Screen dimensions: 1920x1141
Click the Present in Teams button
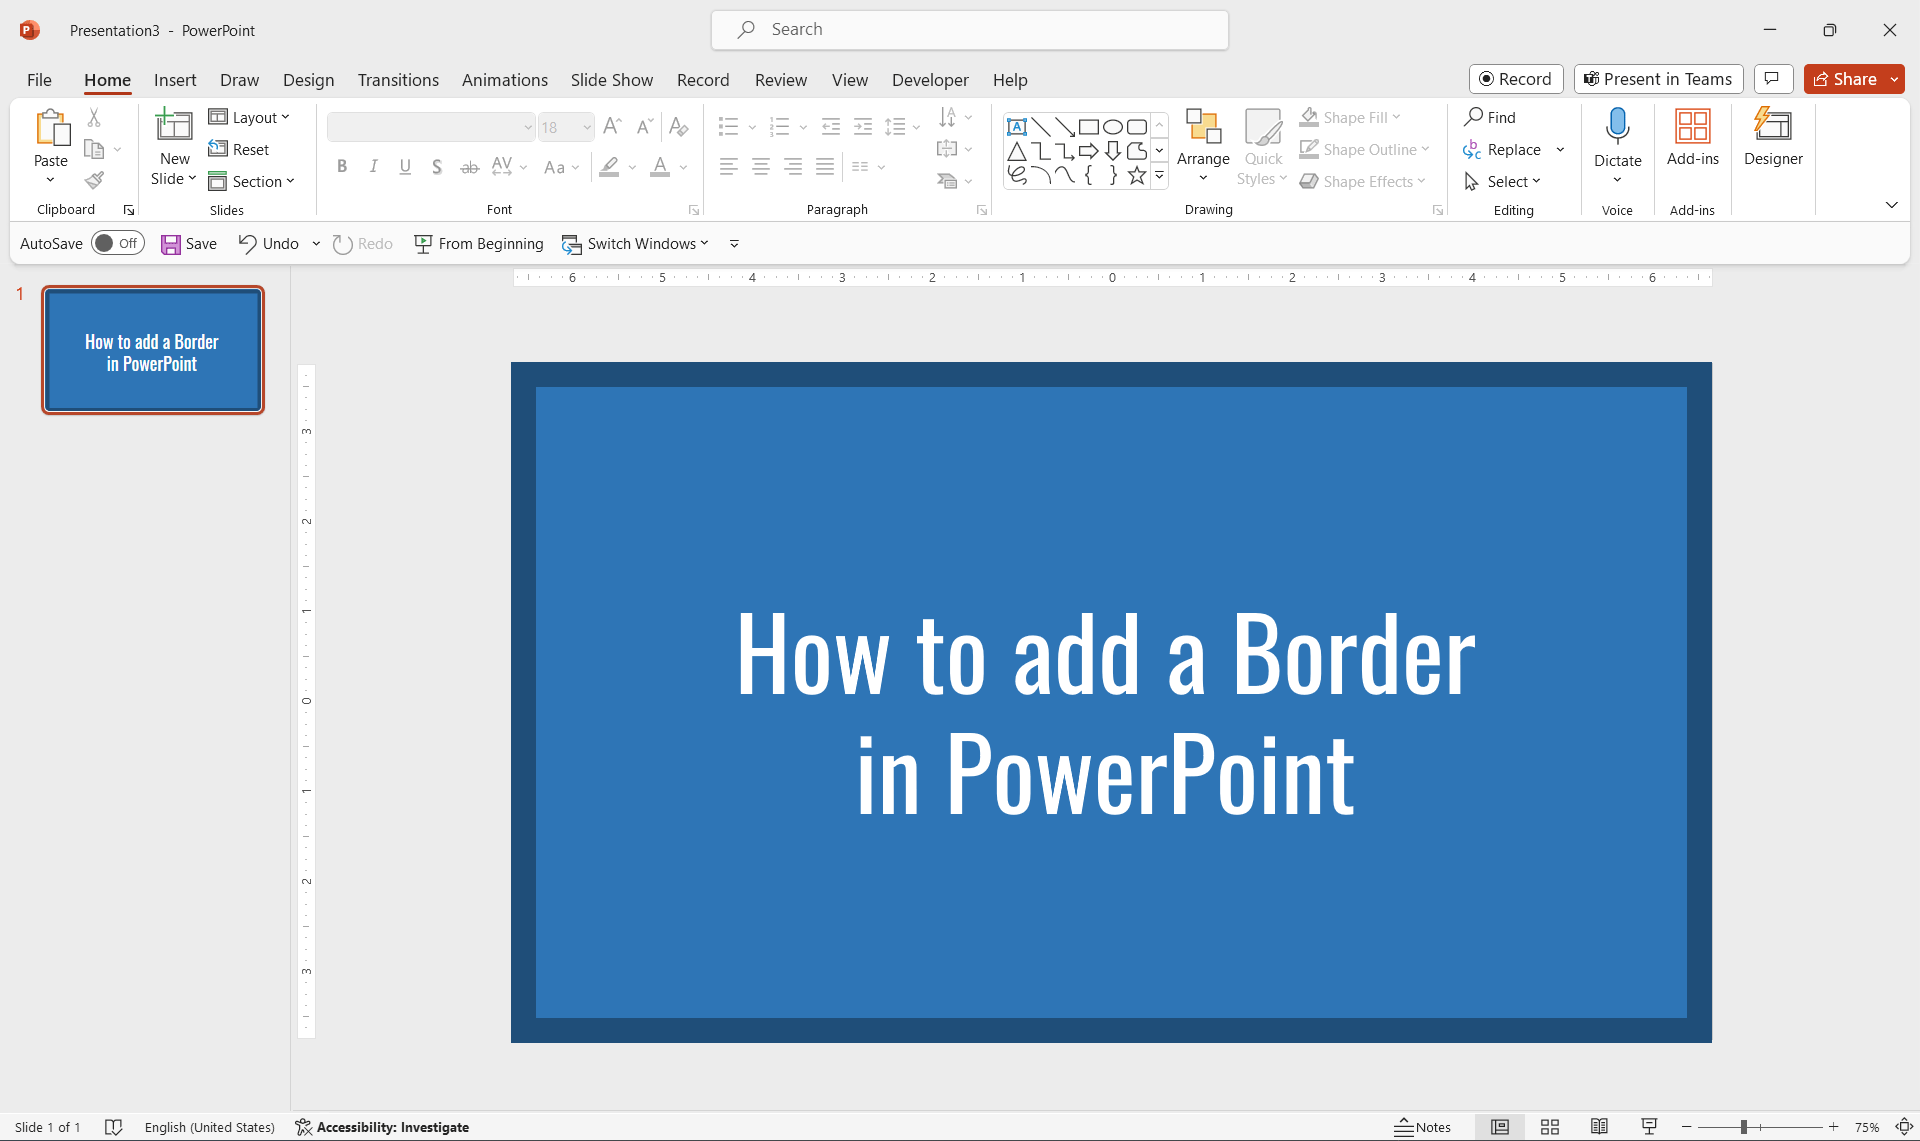click(1657, 79)
